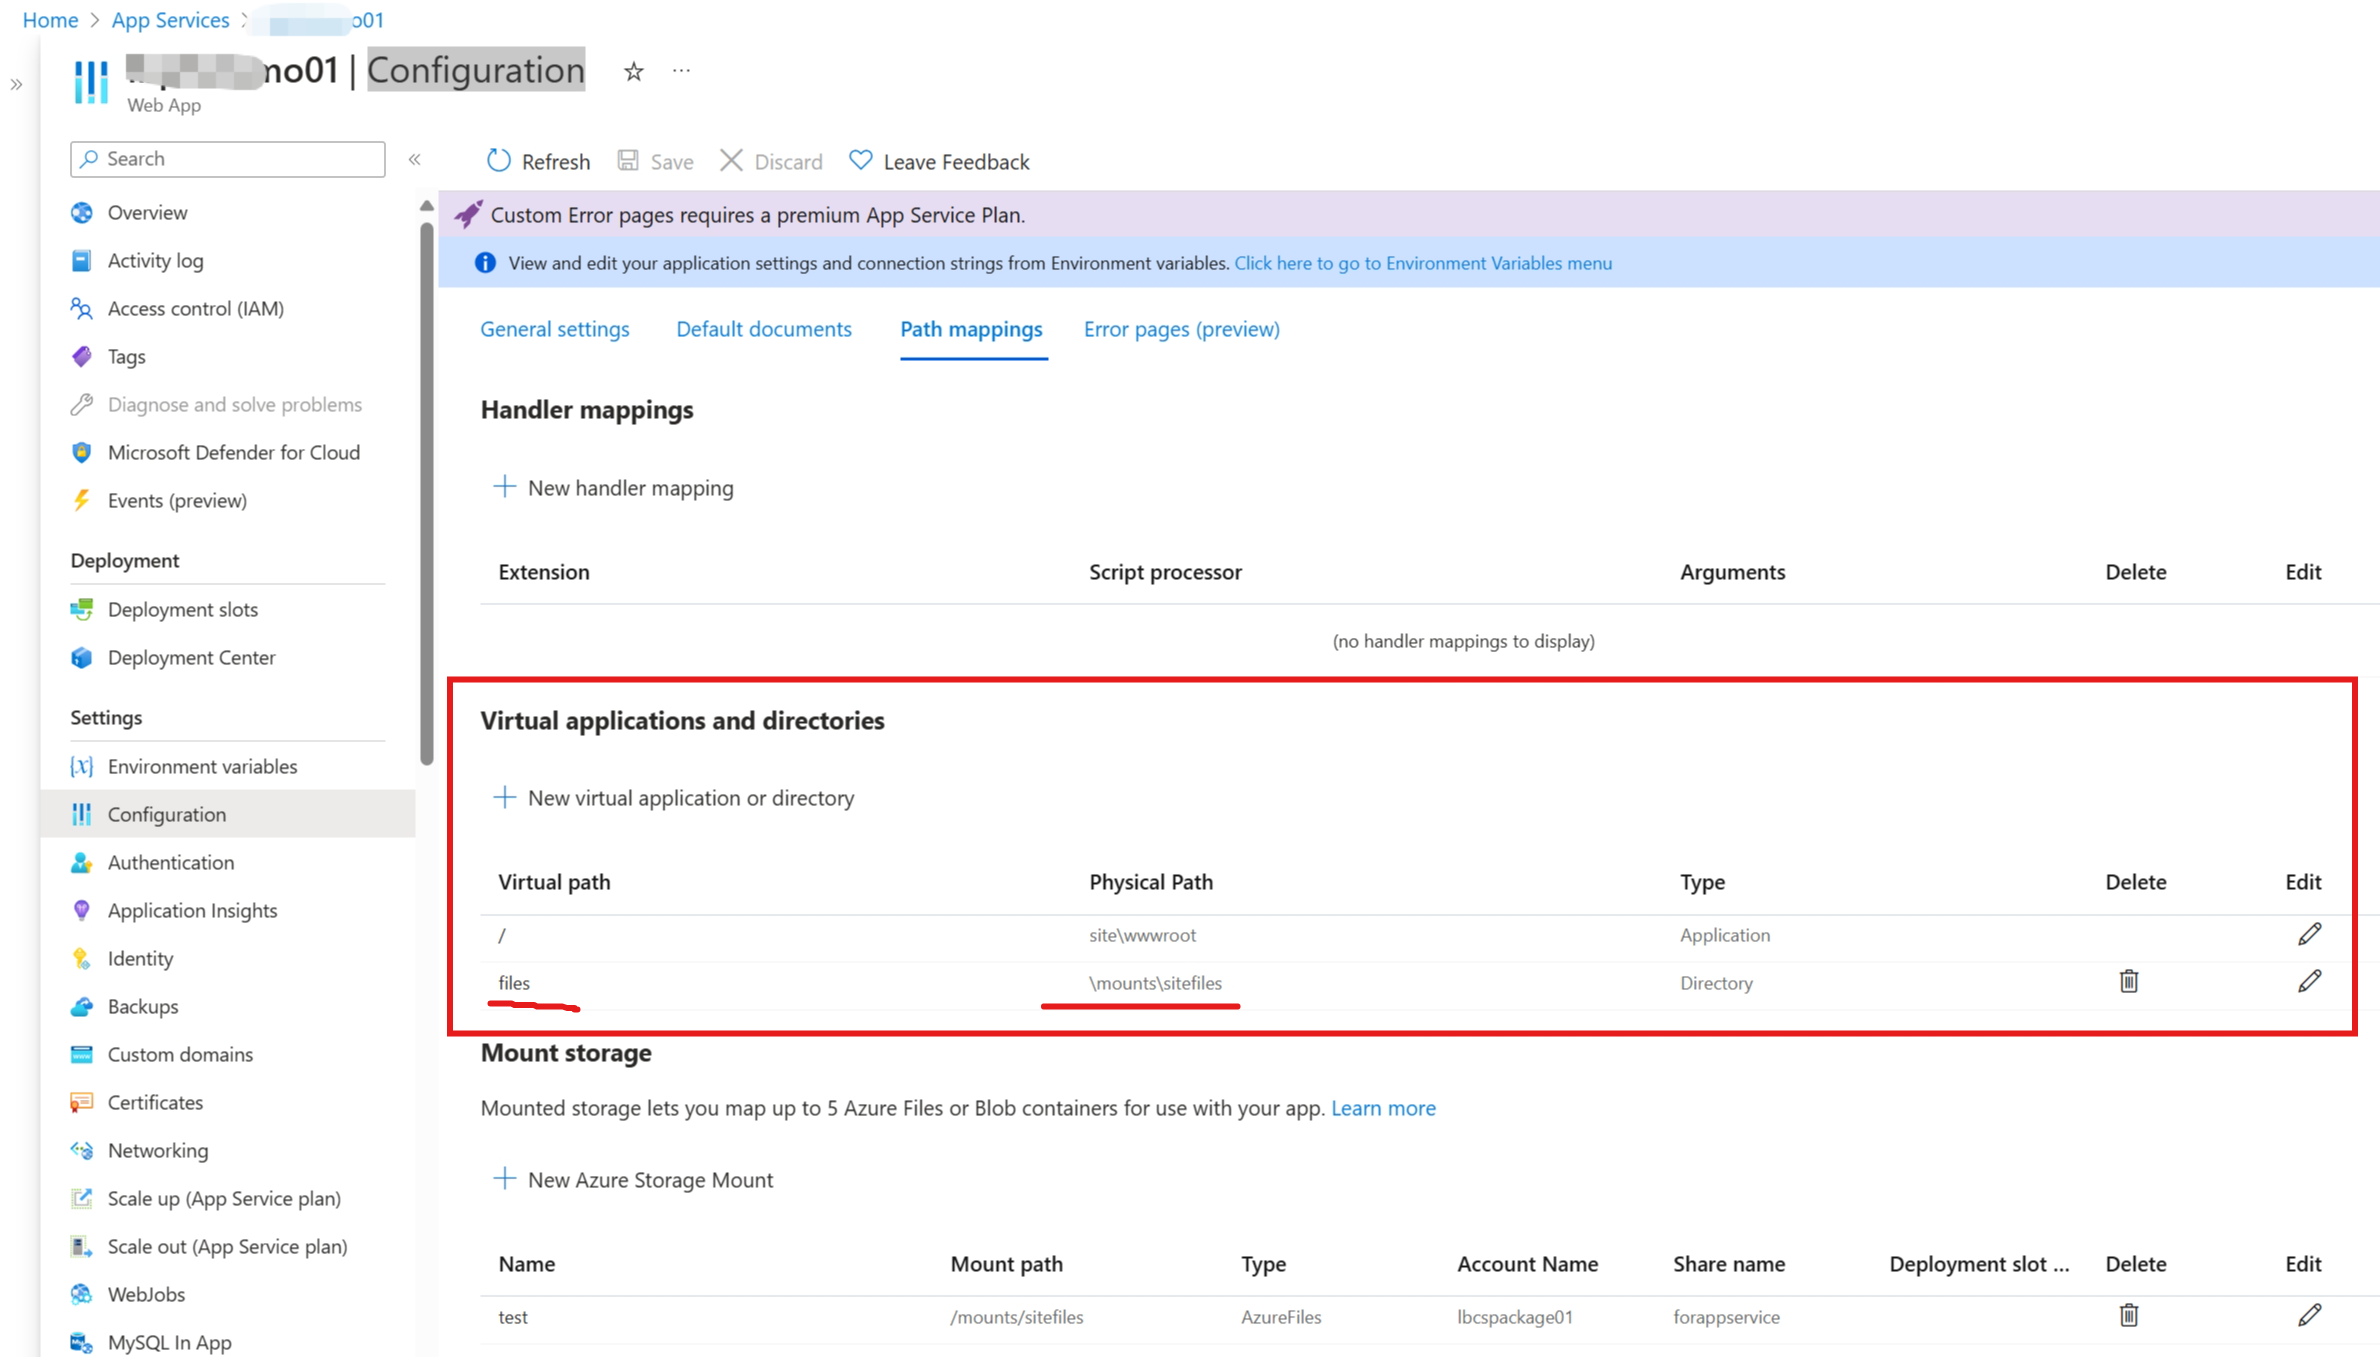Edit the test Azure storage mount
The image size is (2380, 1357).
(2309, 1316)
